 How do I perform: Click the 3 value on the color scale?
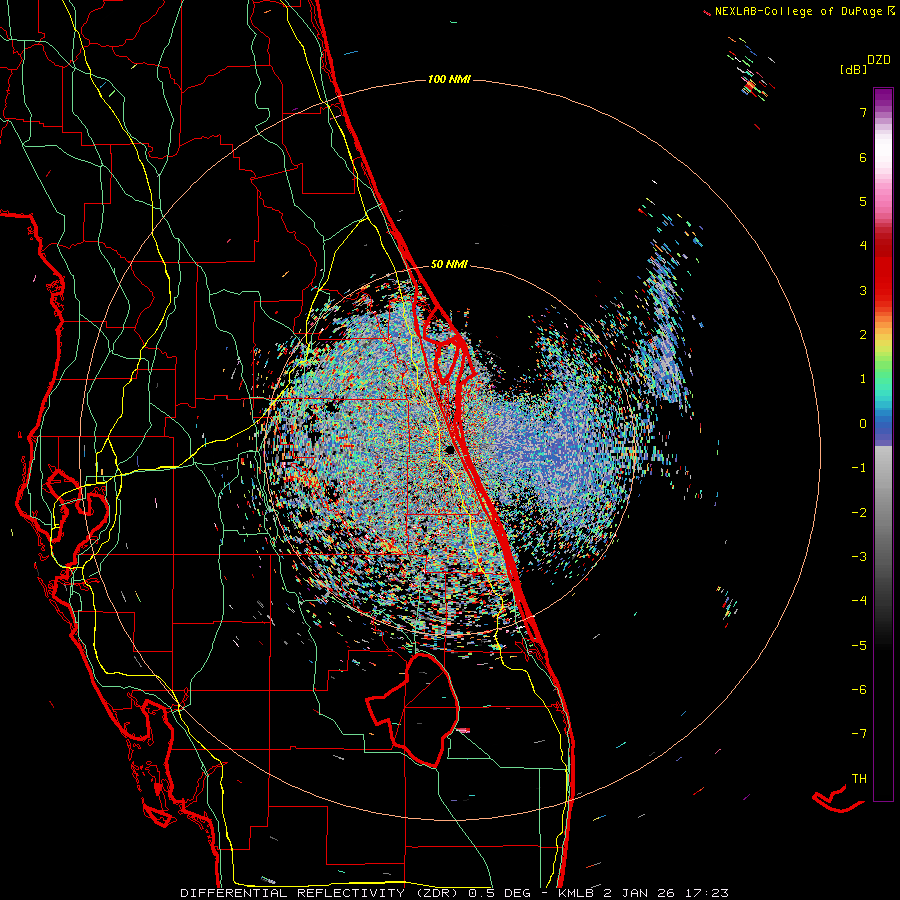click(863, 290)
